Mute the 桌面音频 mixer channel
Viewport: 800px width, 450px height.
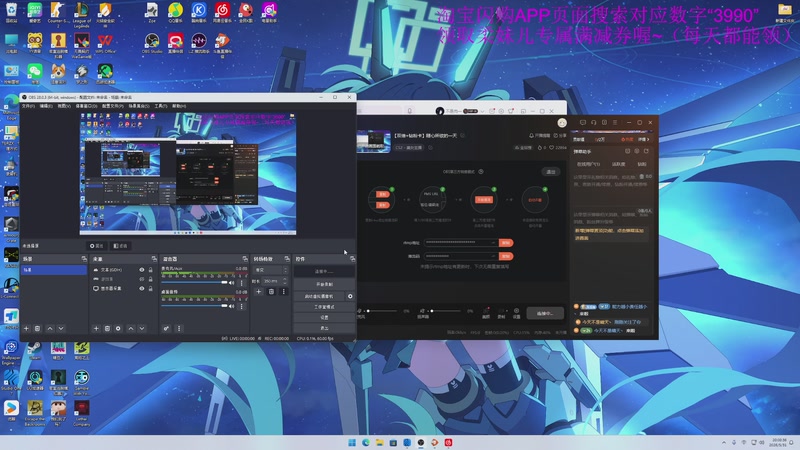click(232, 306)
